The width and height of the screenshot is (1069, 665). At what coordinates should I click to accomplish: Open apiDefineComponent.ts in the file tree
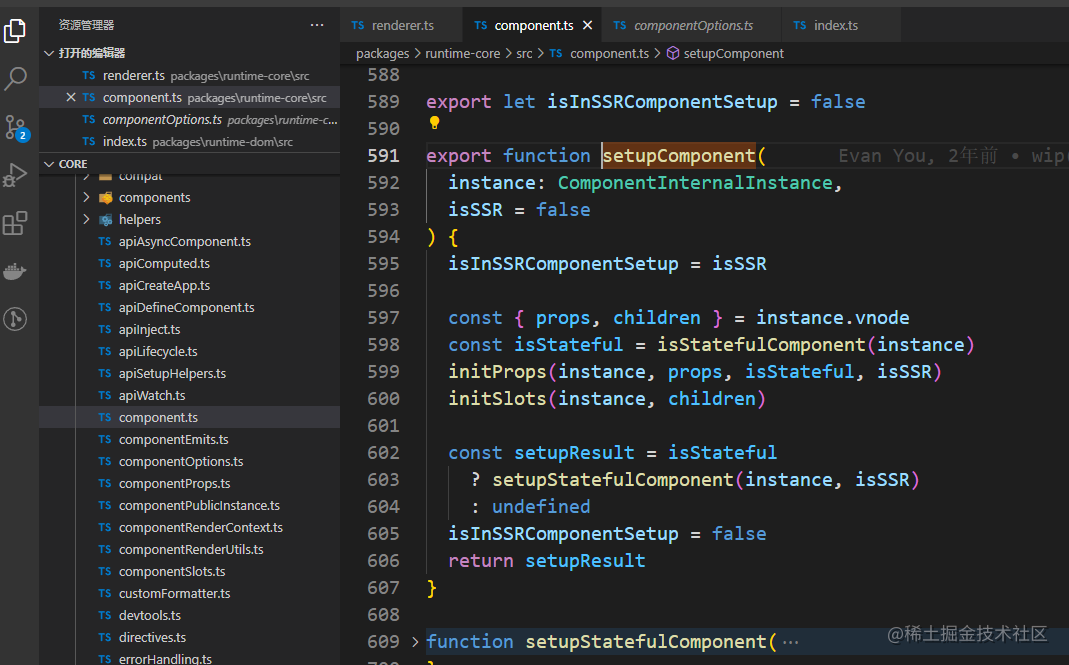190,308
